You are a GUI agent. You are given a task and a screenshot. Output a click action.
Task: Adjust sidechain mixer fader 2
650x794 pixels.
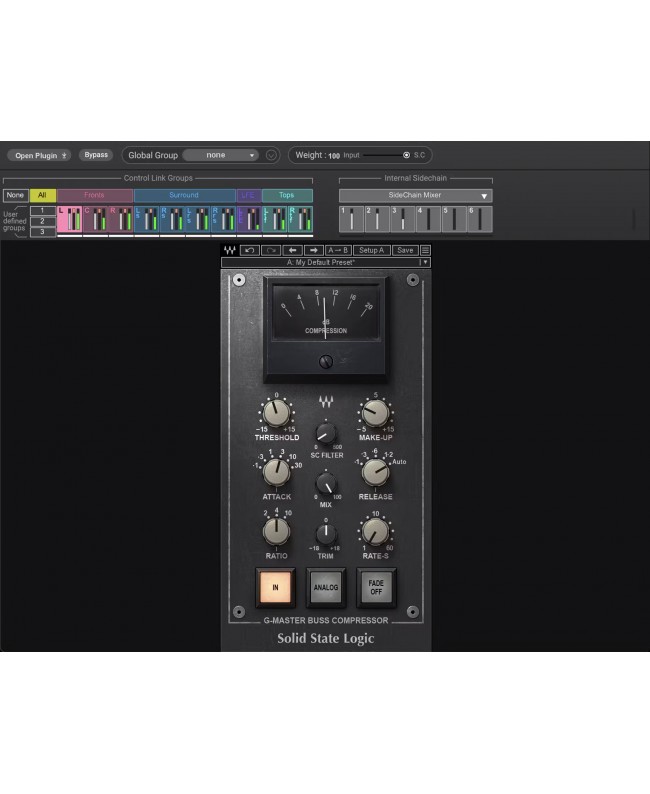coord(377,219)
